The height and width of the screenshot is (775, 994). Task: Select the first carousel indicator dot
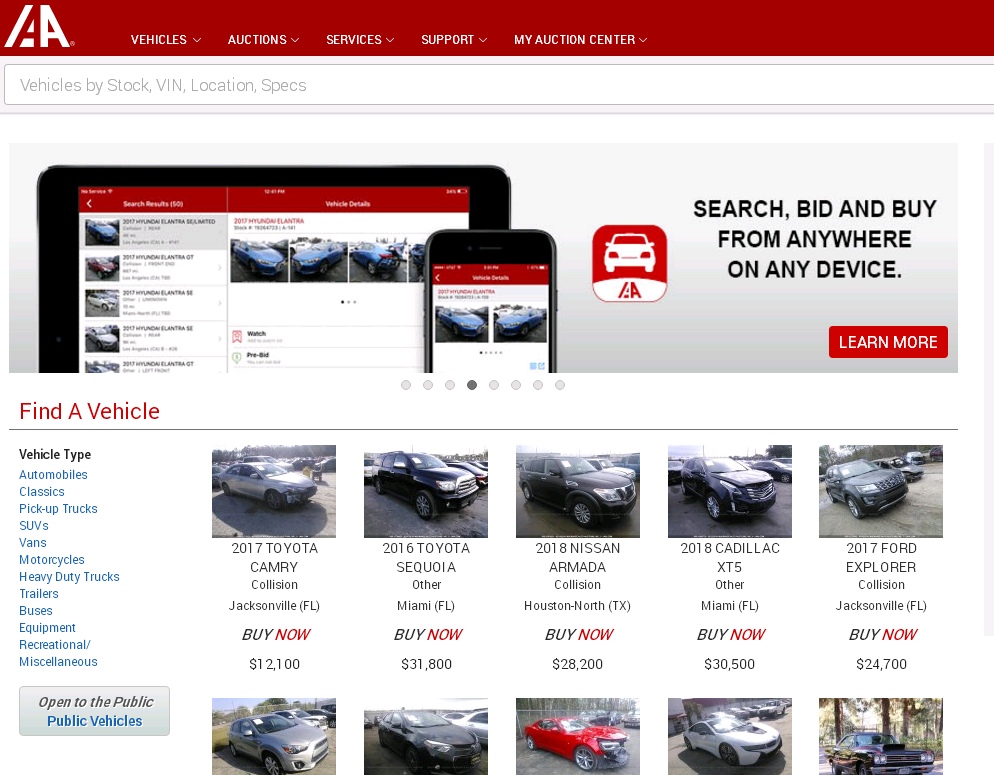pos(406,385)
